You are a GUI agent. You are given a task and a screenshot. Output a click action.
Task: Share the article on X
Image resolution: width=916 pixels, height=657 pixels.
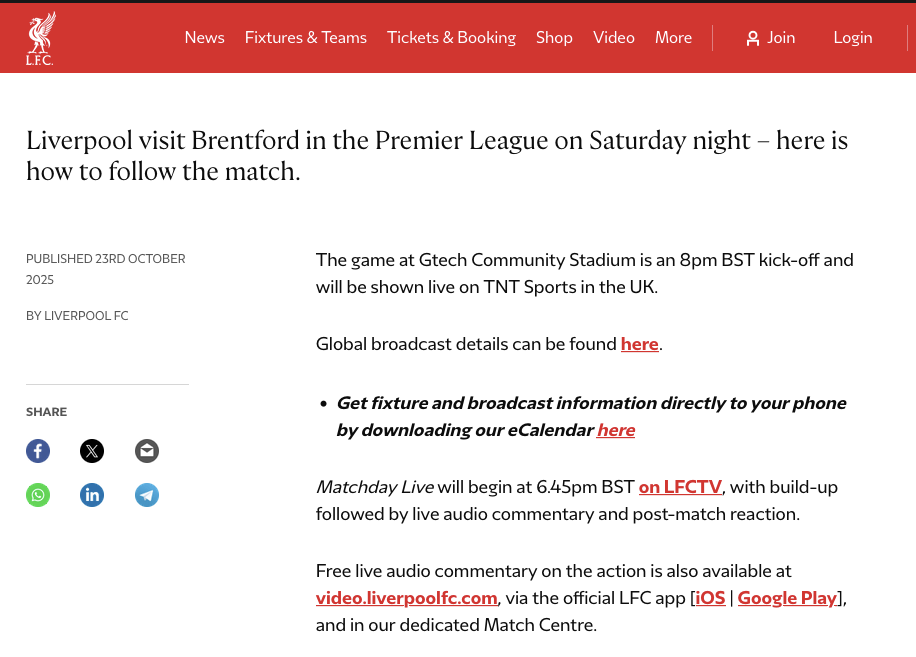pos(92,451)
